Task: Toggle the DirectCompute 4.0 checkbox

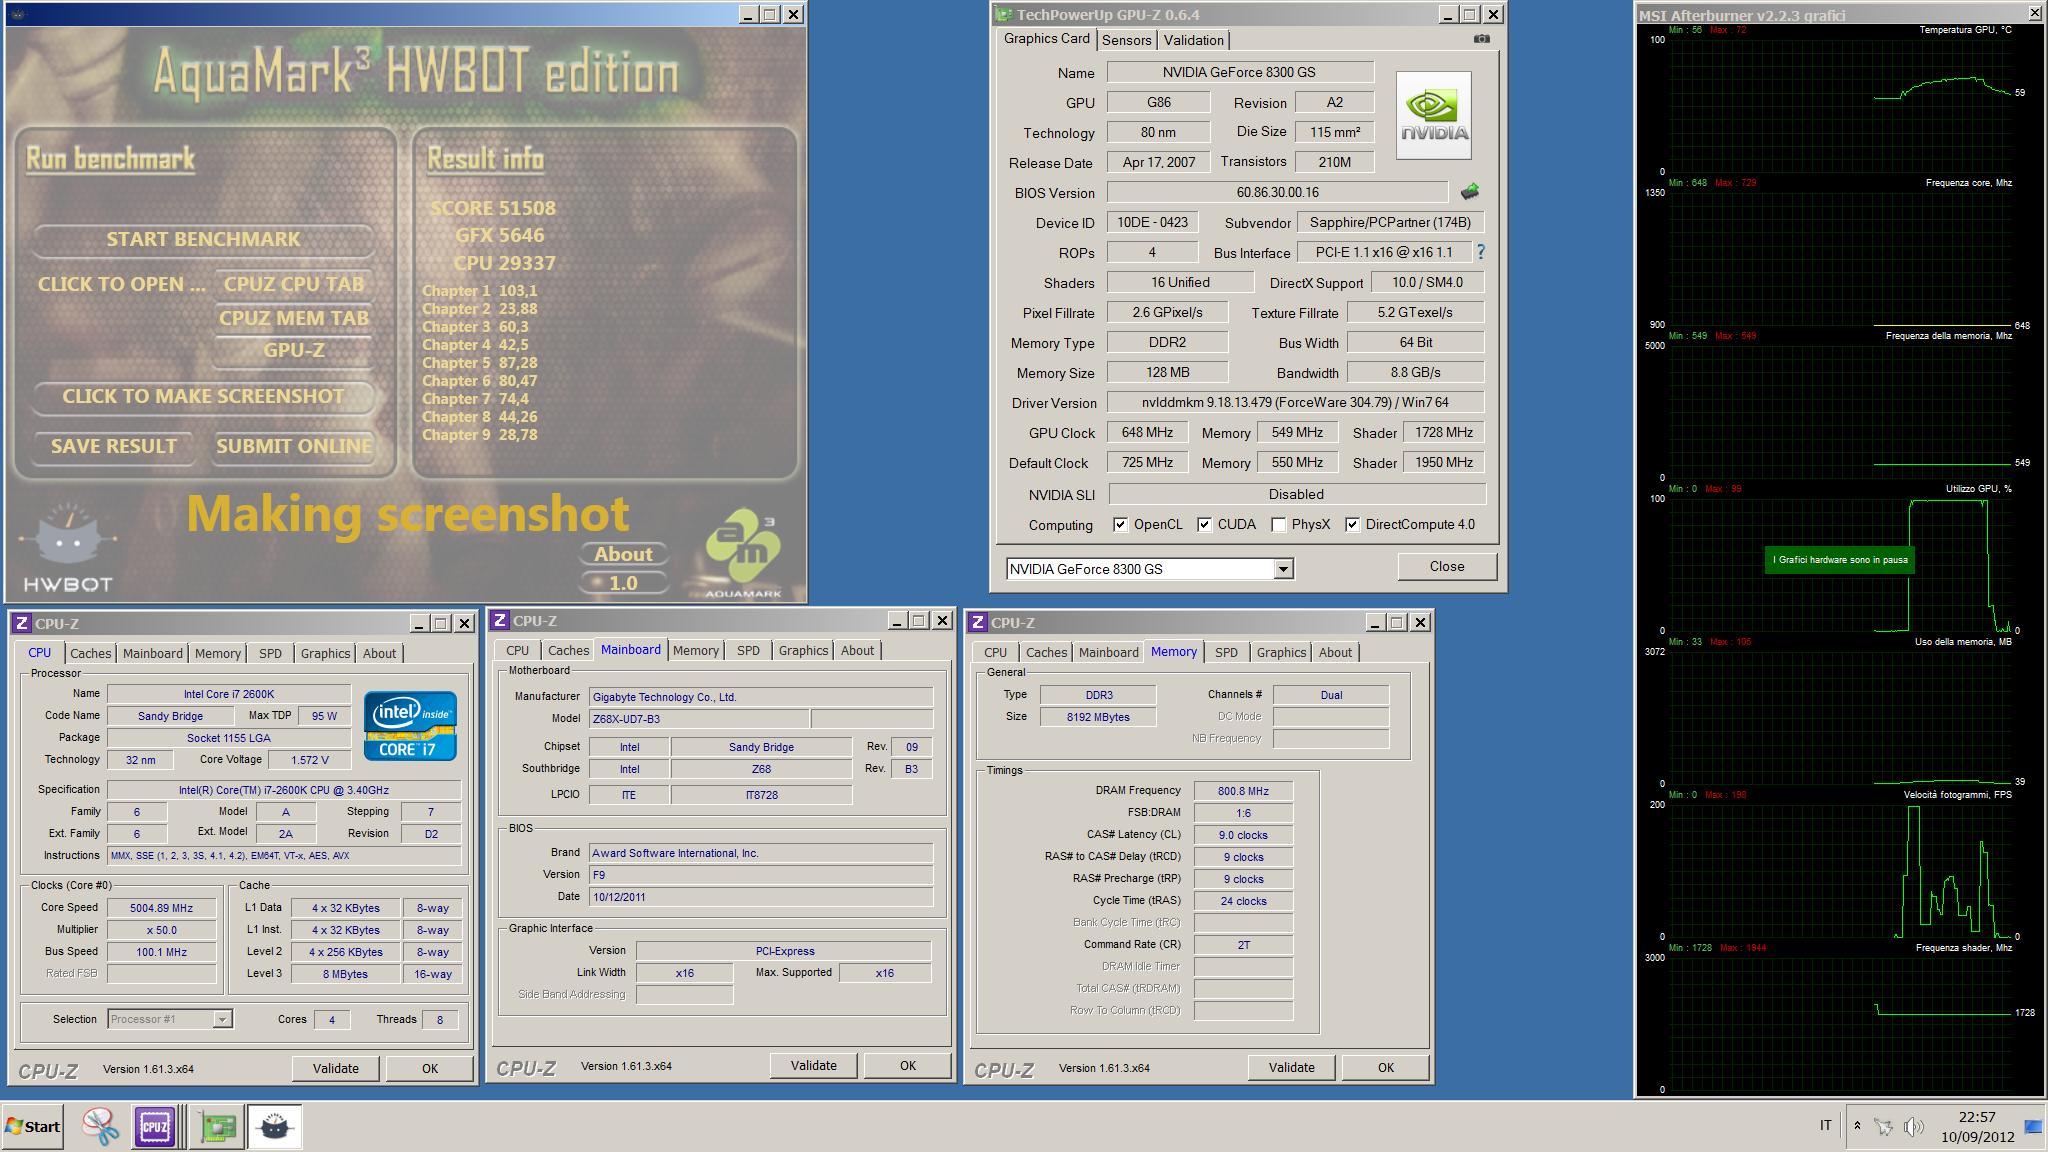Action: point(1352,524)
